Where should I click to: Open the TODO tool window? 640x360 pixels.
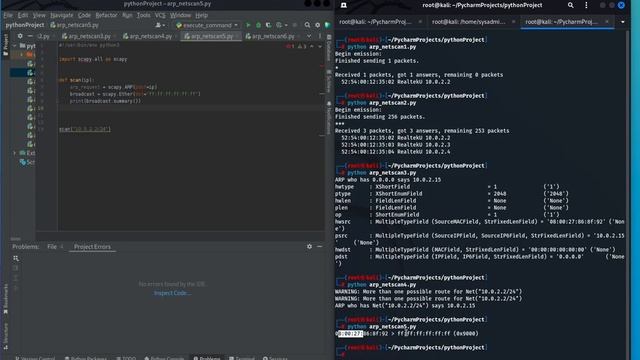126,358
